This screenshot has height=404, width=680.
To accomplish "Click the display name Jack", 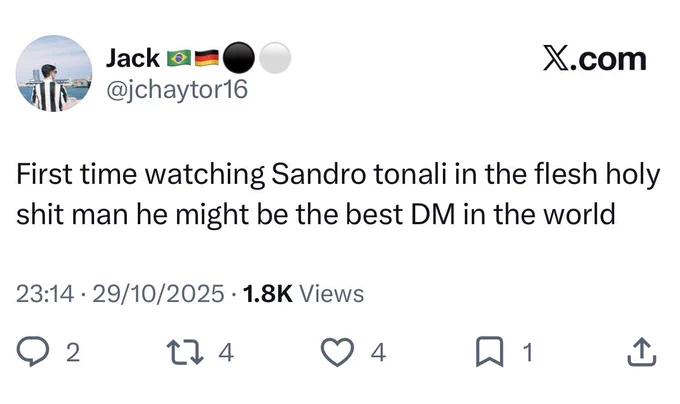I will [133, 58].
